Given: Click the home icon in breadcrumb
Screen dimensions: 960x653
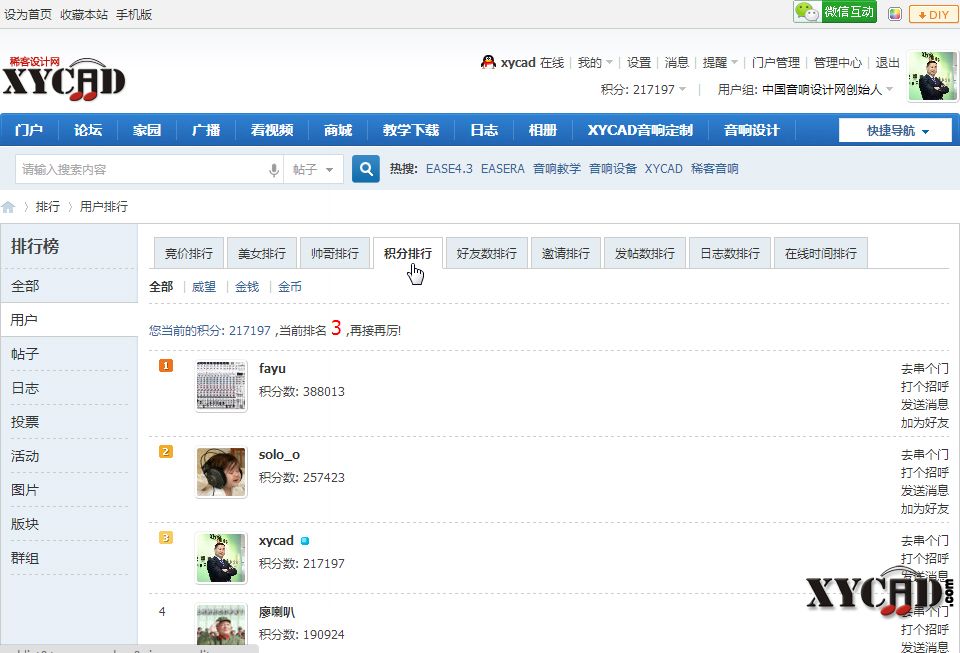Looking at the screenshot, I should (8, 207).
